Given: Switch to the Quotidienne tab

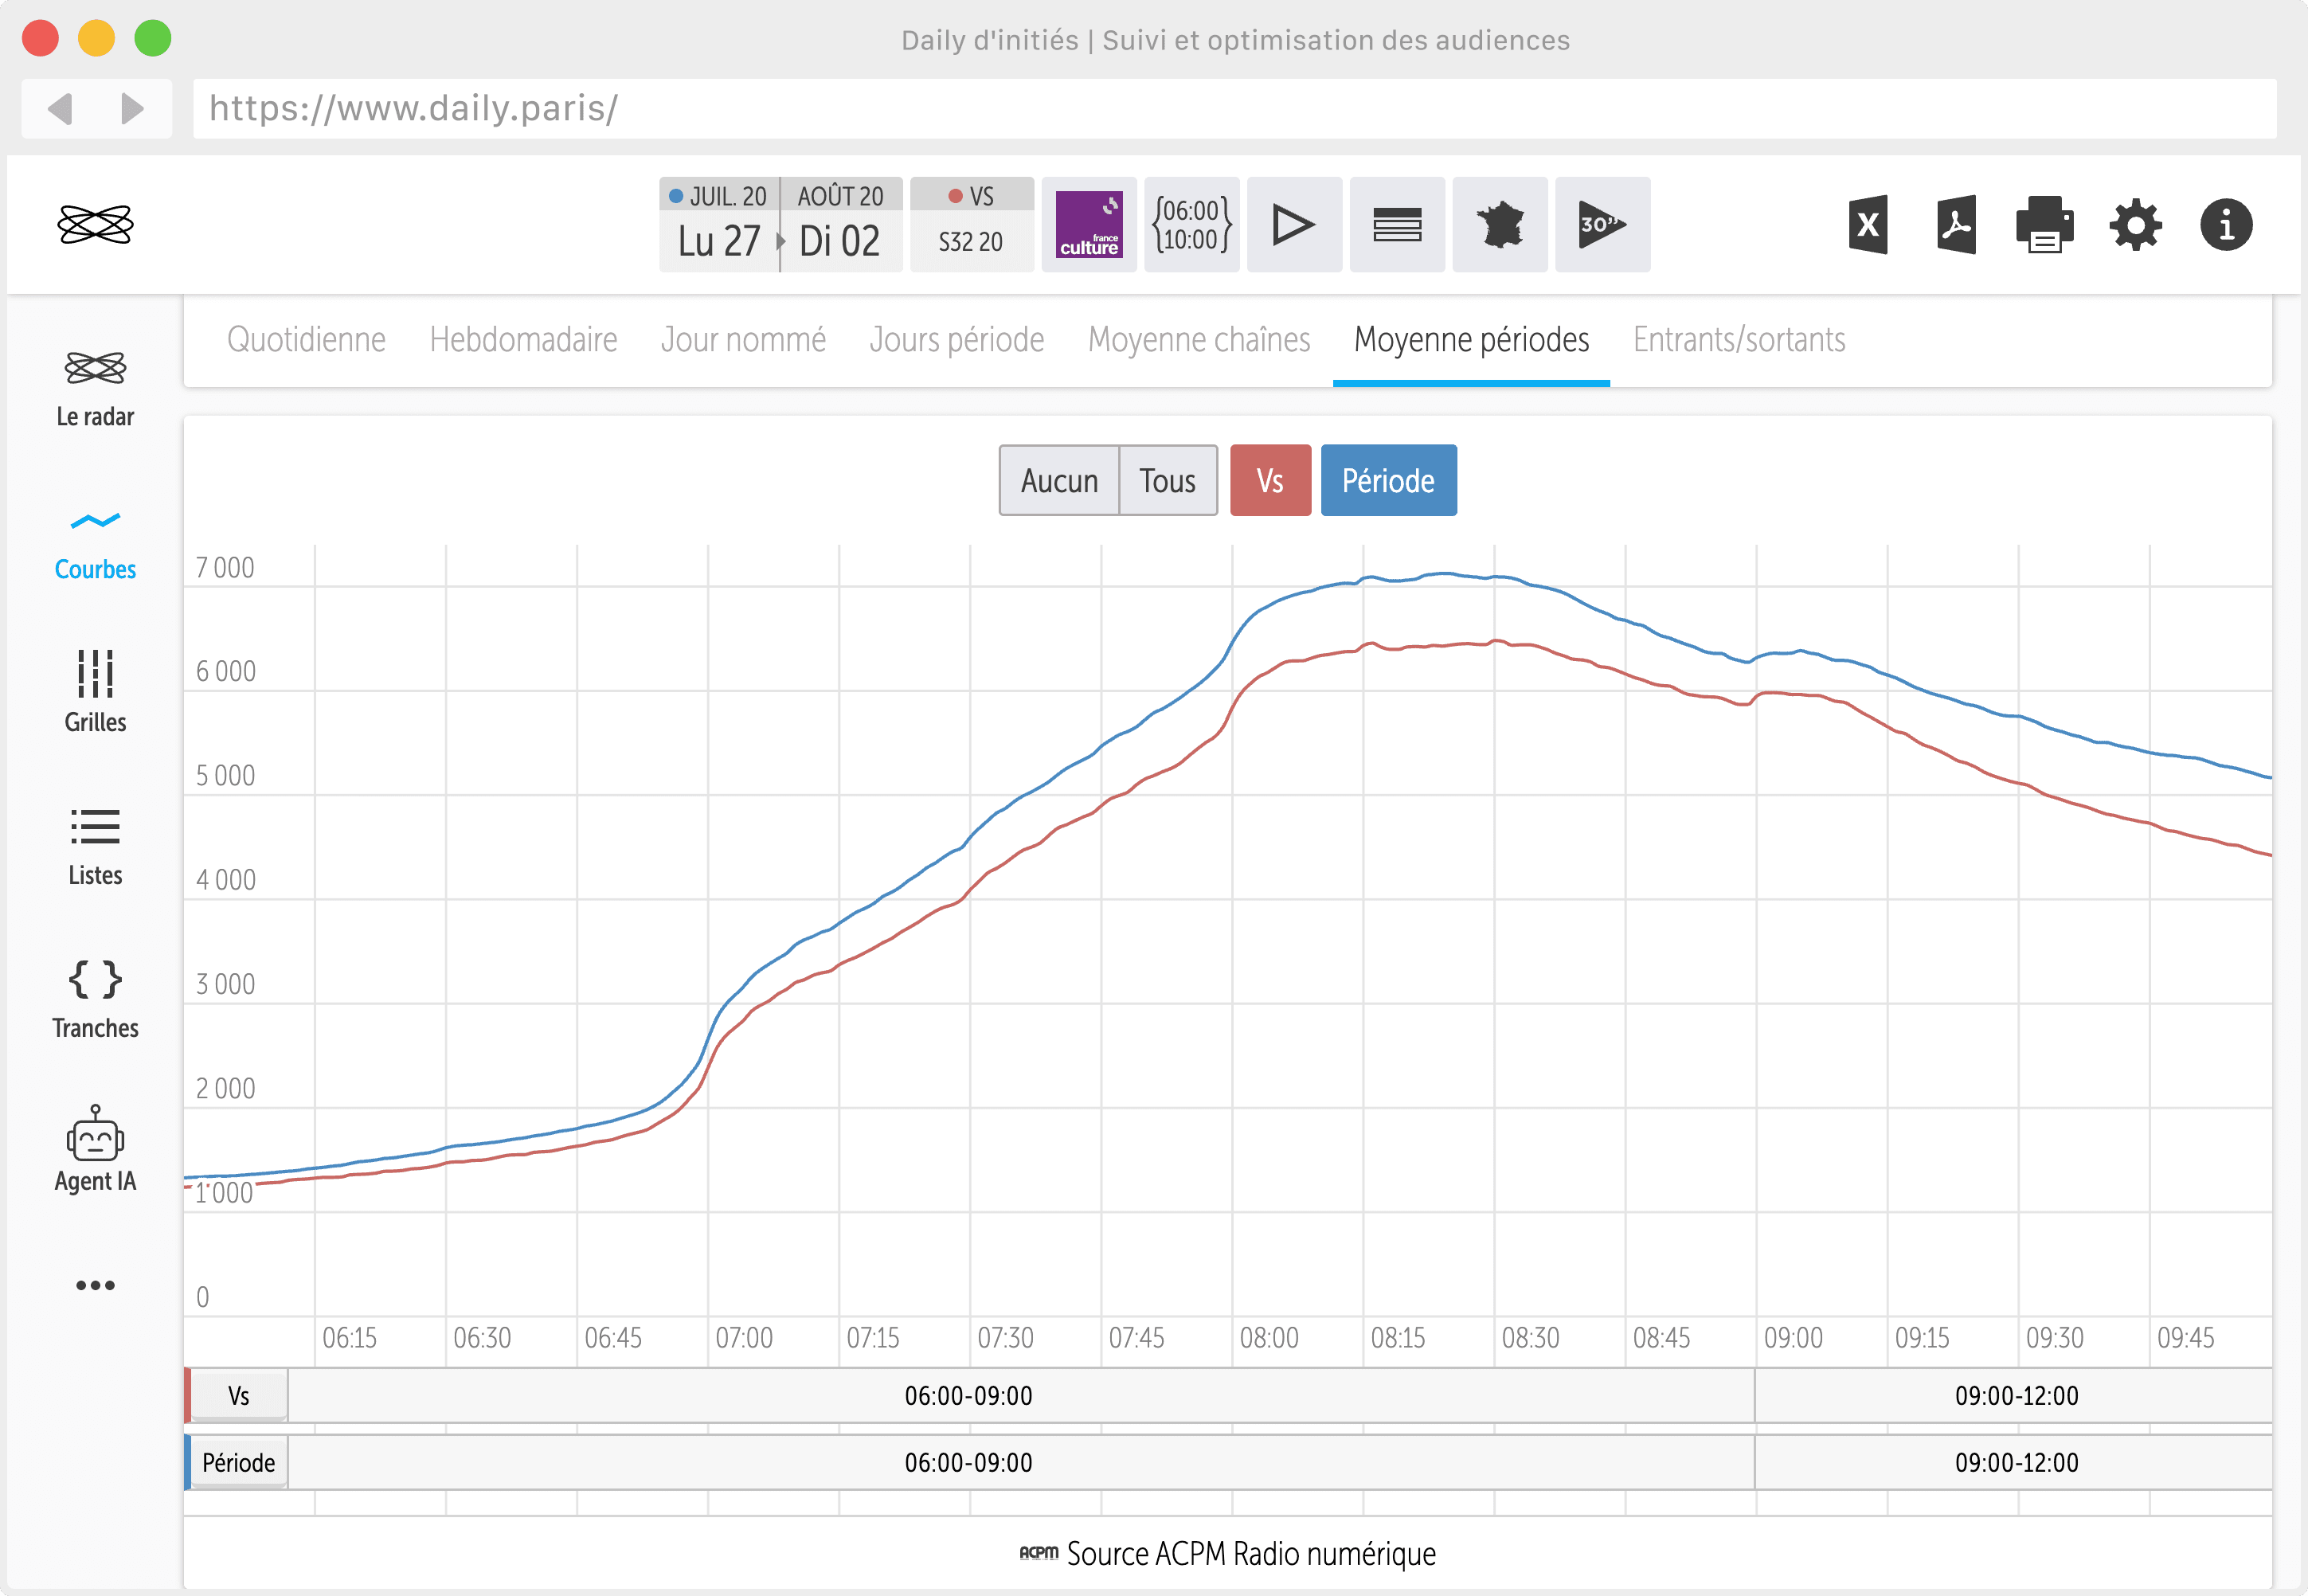Looking at the screenshot, I should 306,340.
